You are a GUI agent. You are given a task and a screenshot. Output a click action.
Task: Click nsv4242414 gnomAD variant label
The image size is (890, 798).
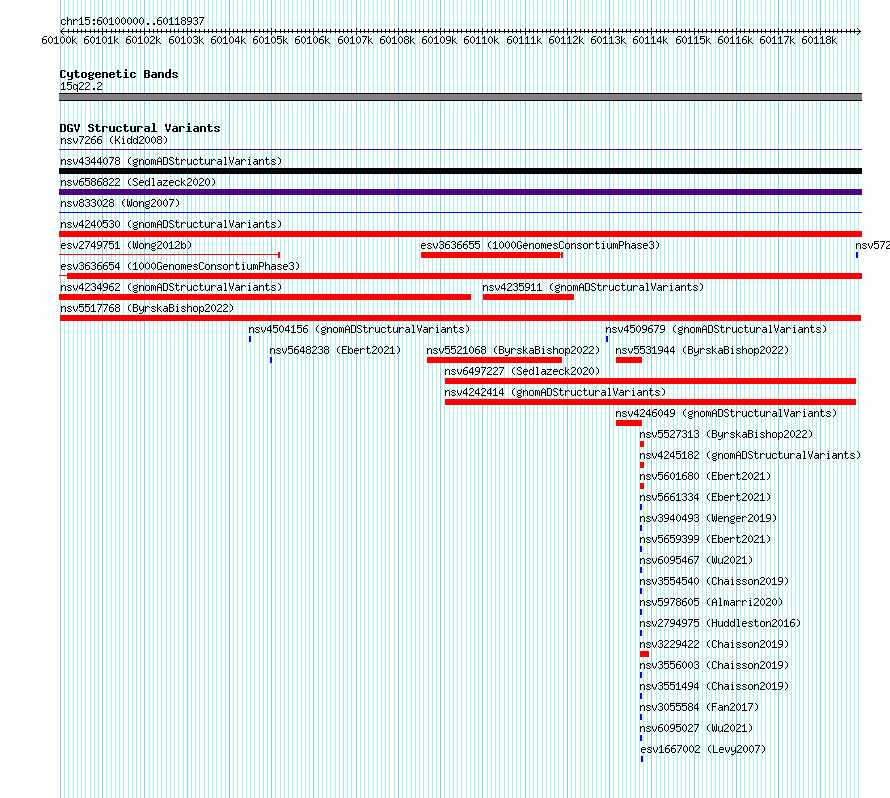(555, 392)
